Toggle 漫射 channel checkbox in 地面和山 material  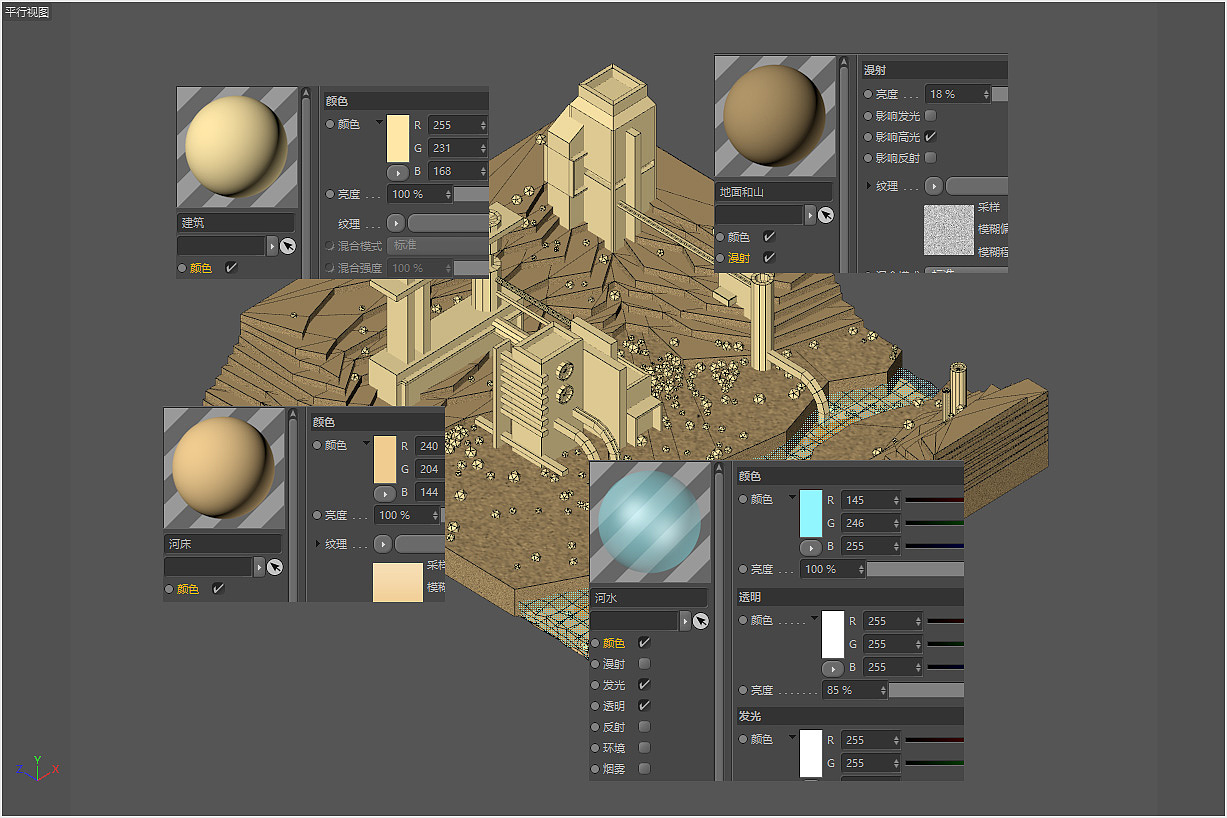point(769,258)
